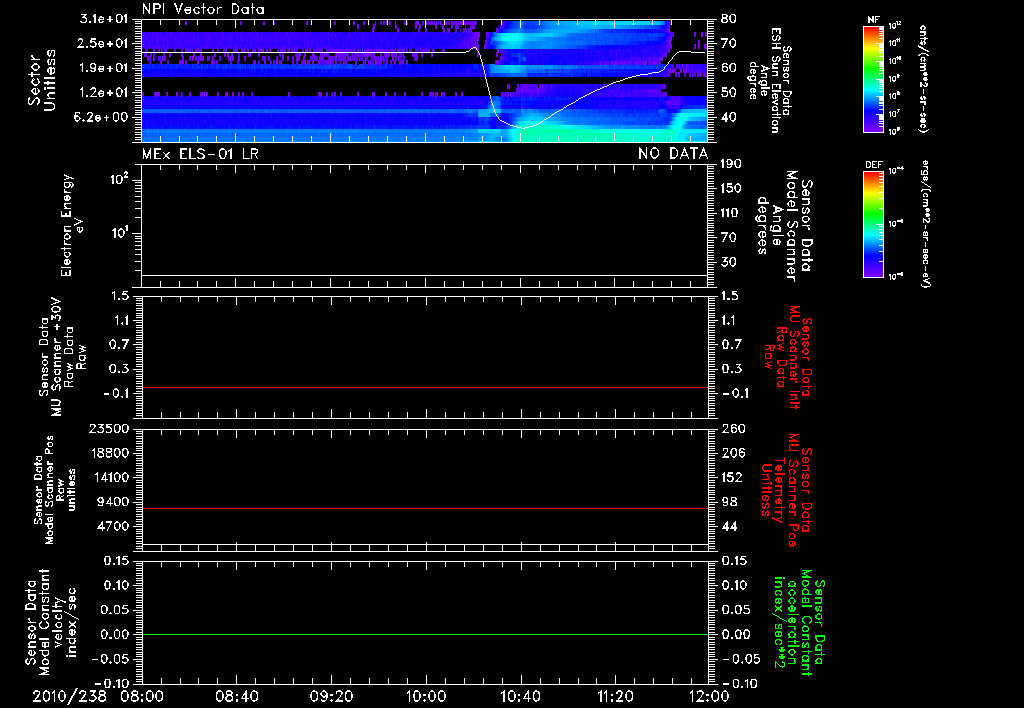Click the red 'MU Scanner Int Raw Data' label
This screenshot has height=708, width=1024.
coord(787,357)
